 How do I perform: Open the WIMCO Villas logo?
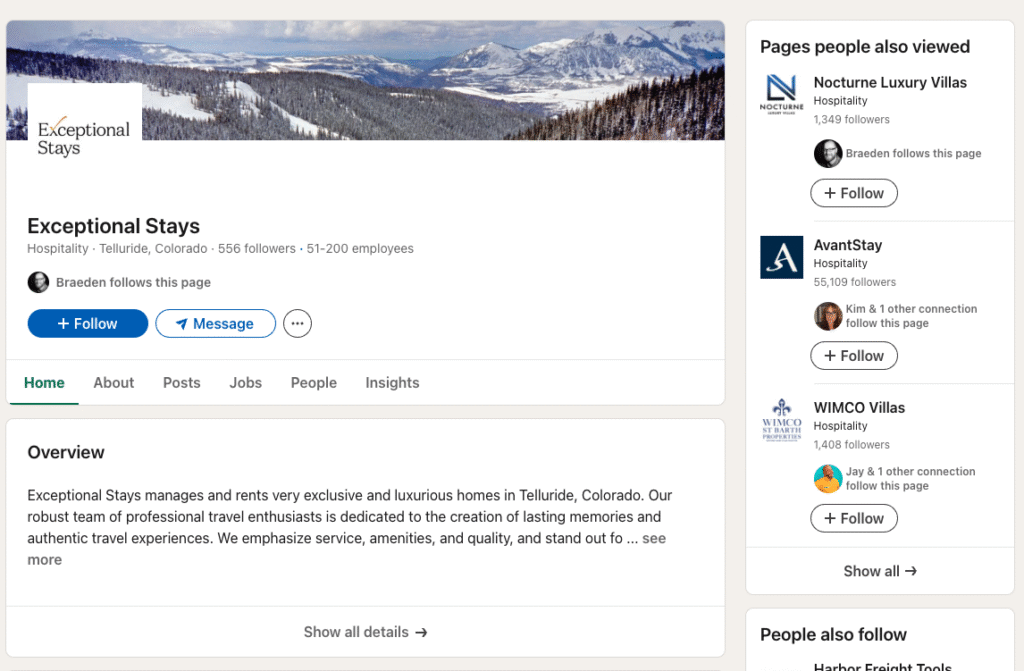781,420
